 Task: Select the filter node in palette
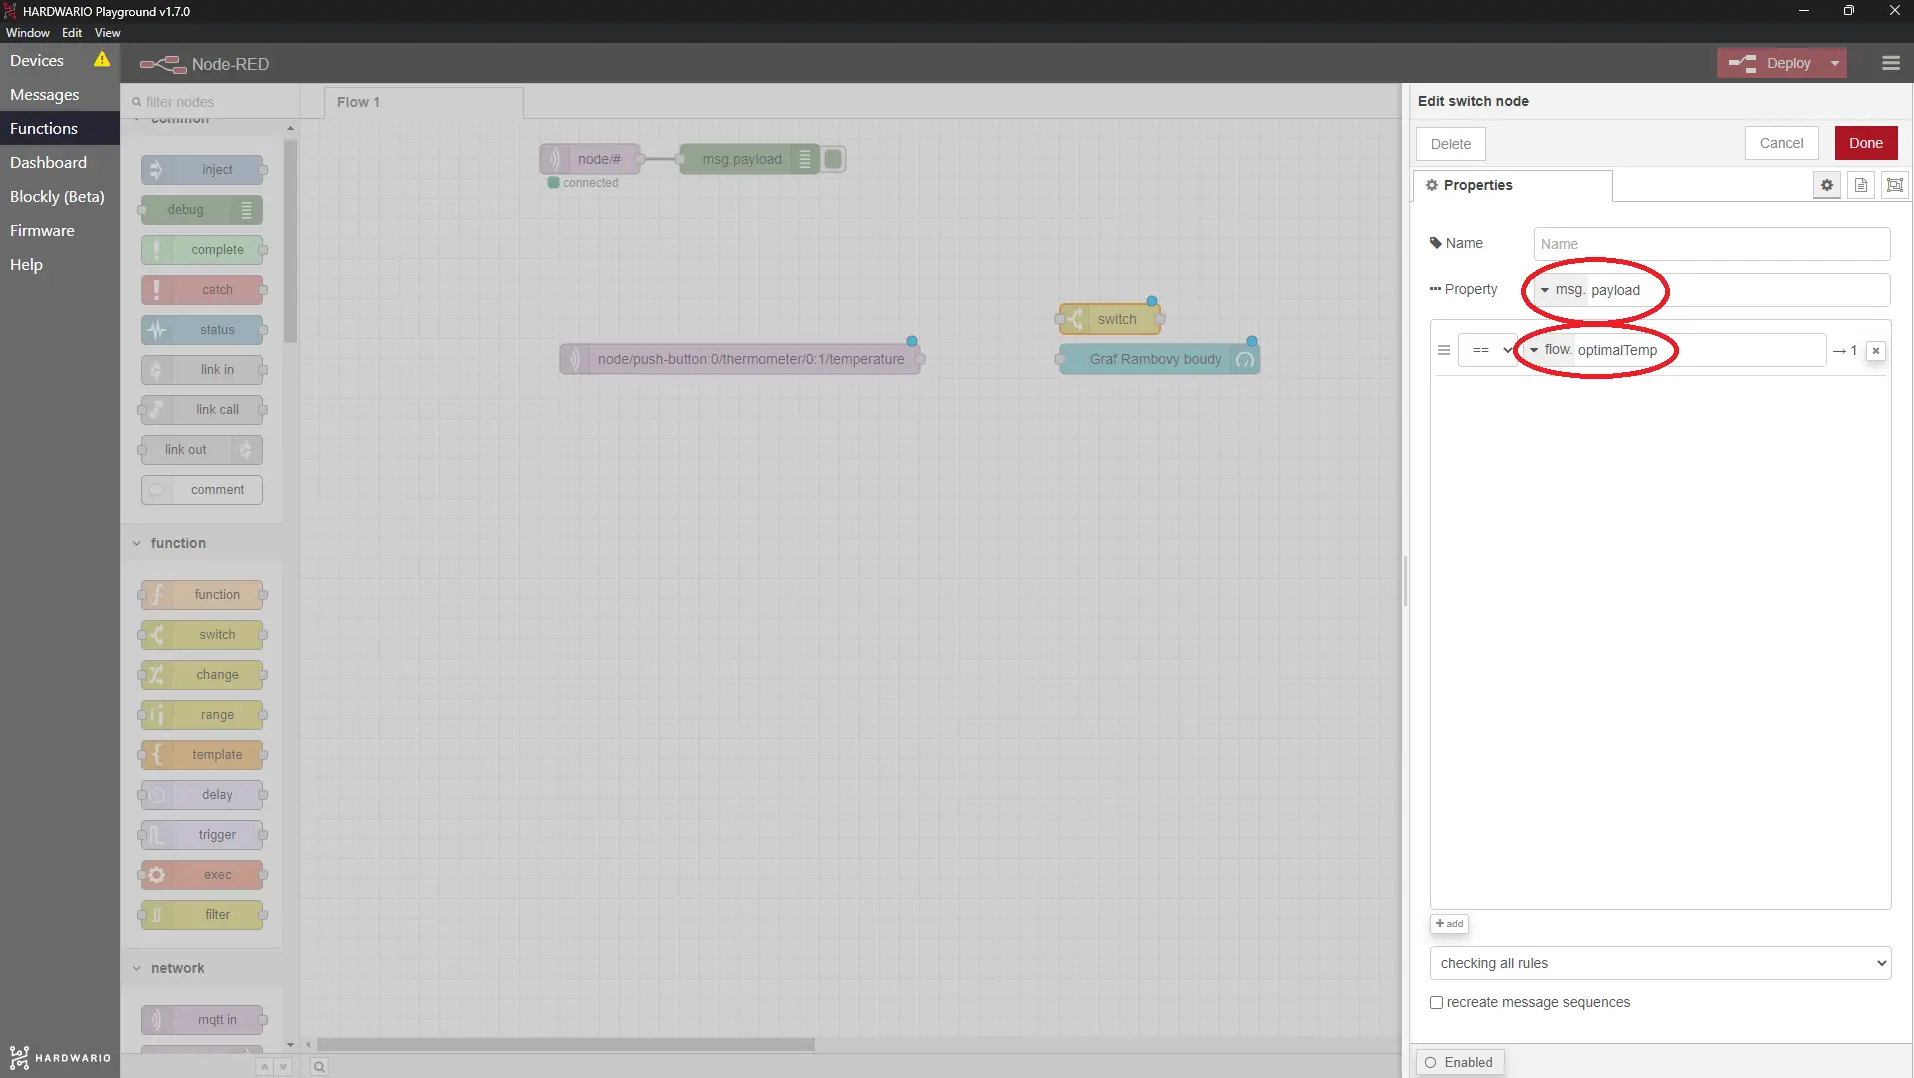[202, 915]
